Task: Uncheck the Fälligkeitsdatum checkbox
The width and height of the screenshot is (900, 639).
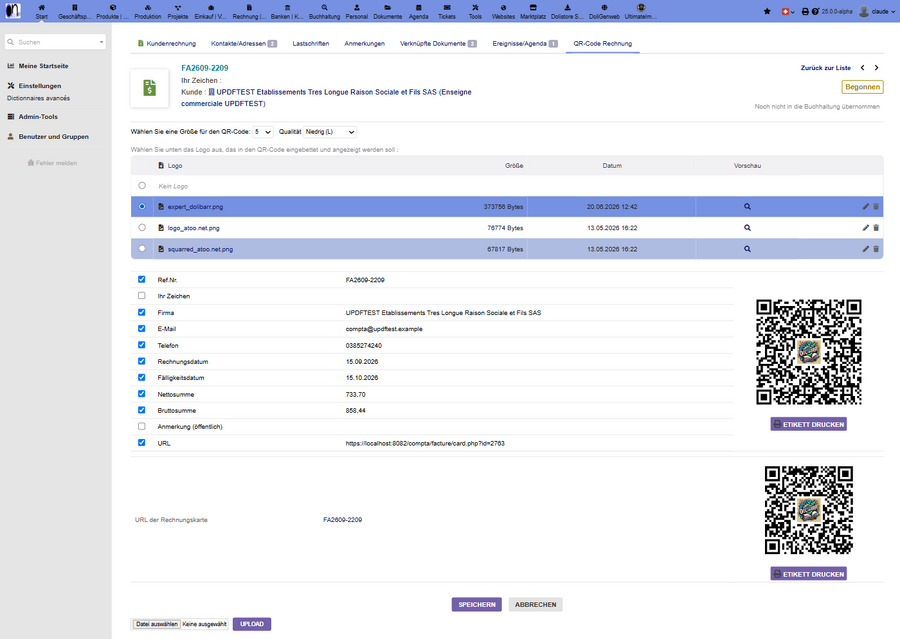Action: point(141,377)
